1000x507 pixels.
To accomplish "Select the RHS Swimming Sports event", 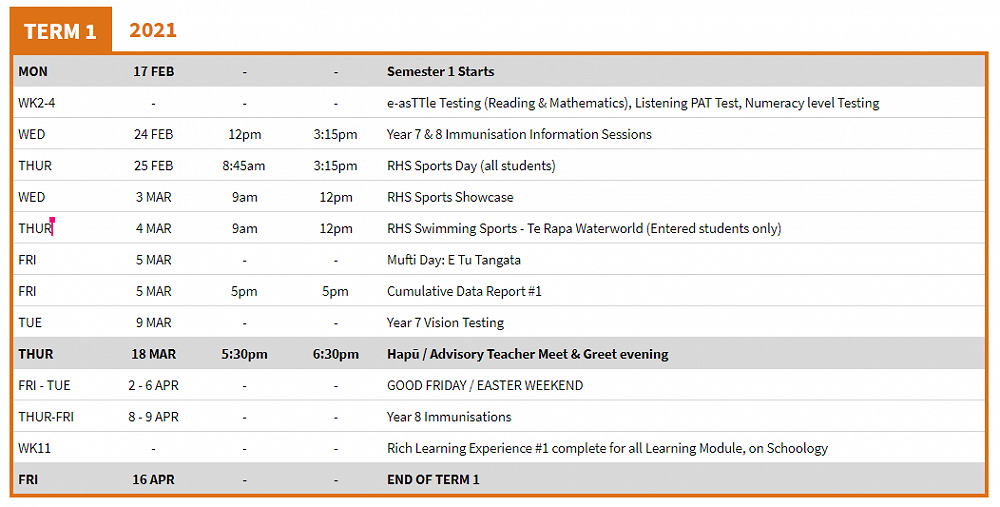I will coord(584,229).
